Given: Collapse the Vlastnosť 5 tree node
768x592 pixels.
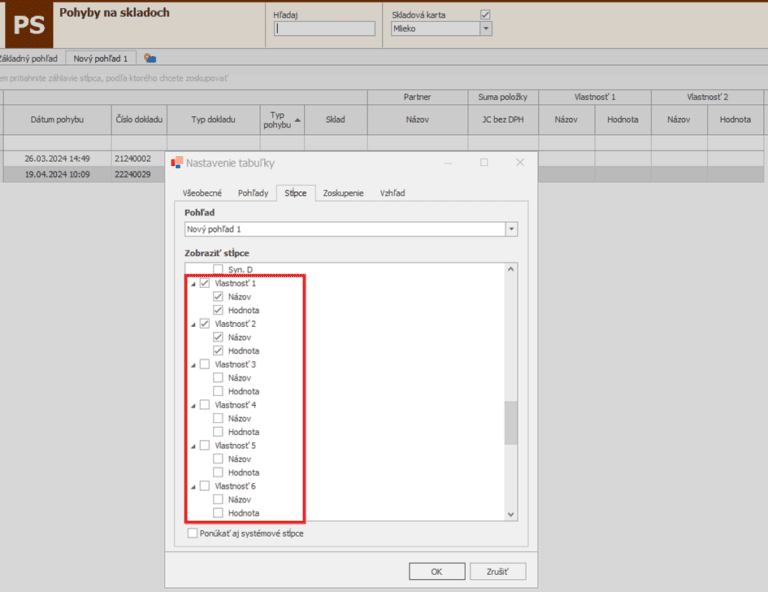Looking at the screenshot, I should (192, 446).
